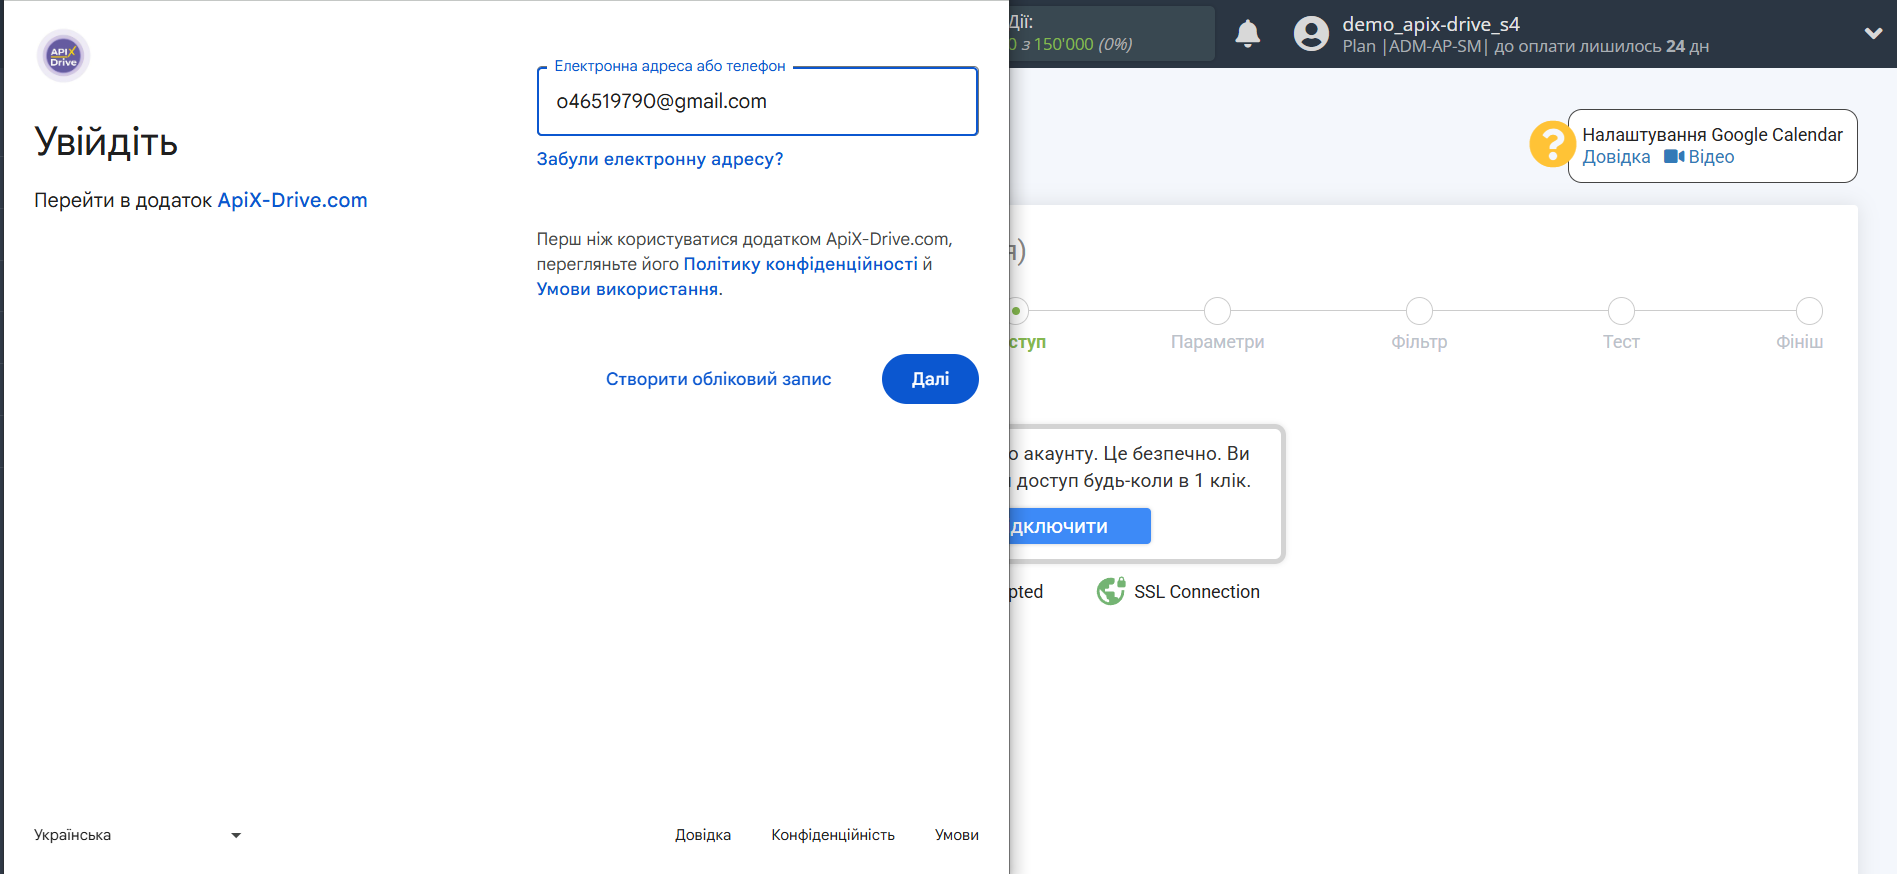Click the Далі button
This screenshot has width=1897, height=874.
coord(930,379)
